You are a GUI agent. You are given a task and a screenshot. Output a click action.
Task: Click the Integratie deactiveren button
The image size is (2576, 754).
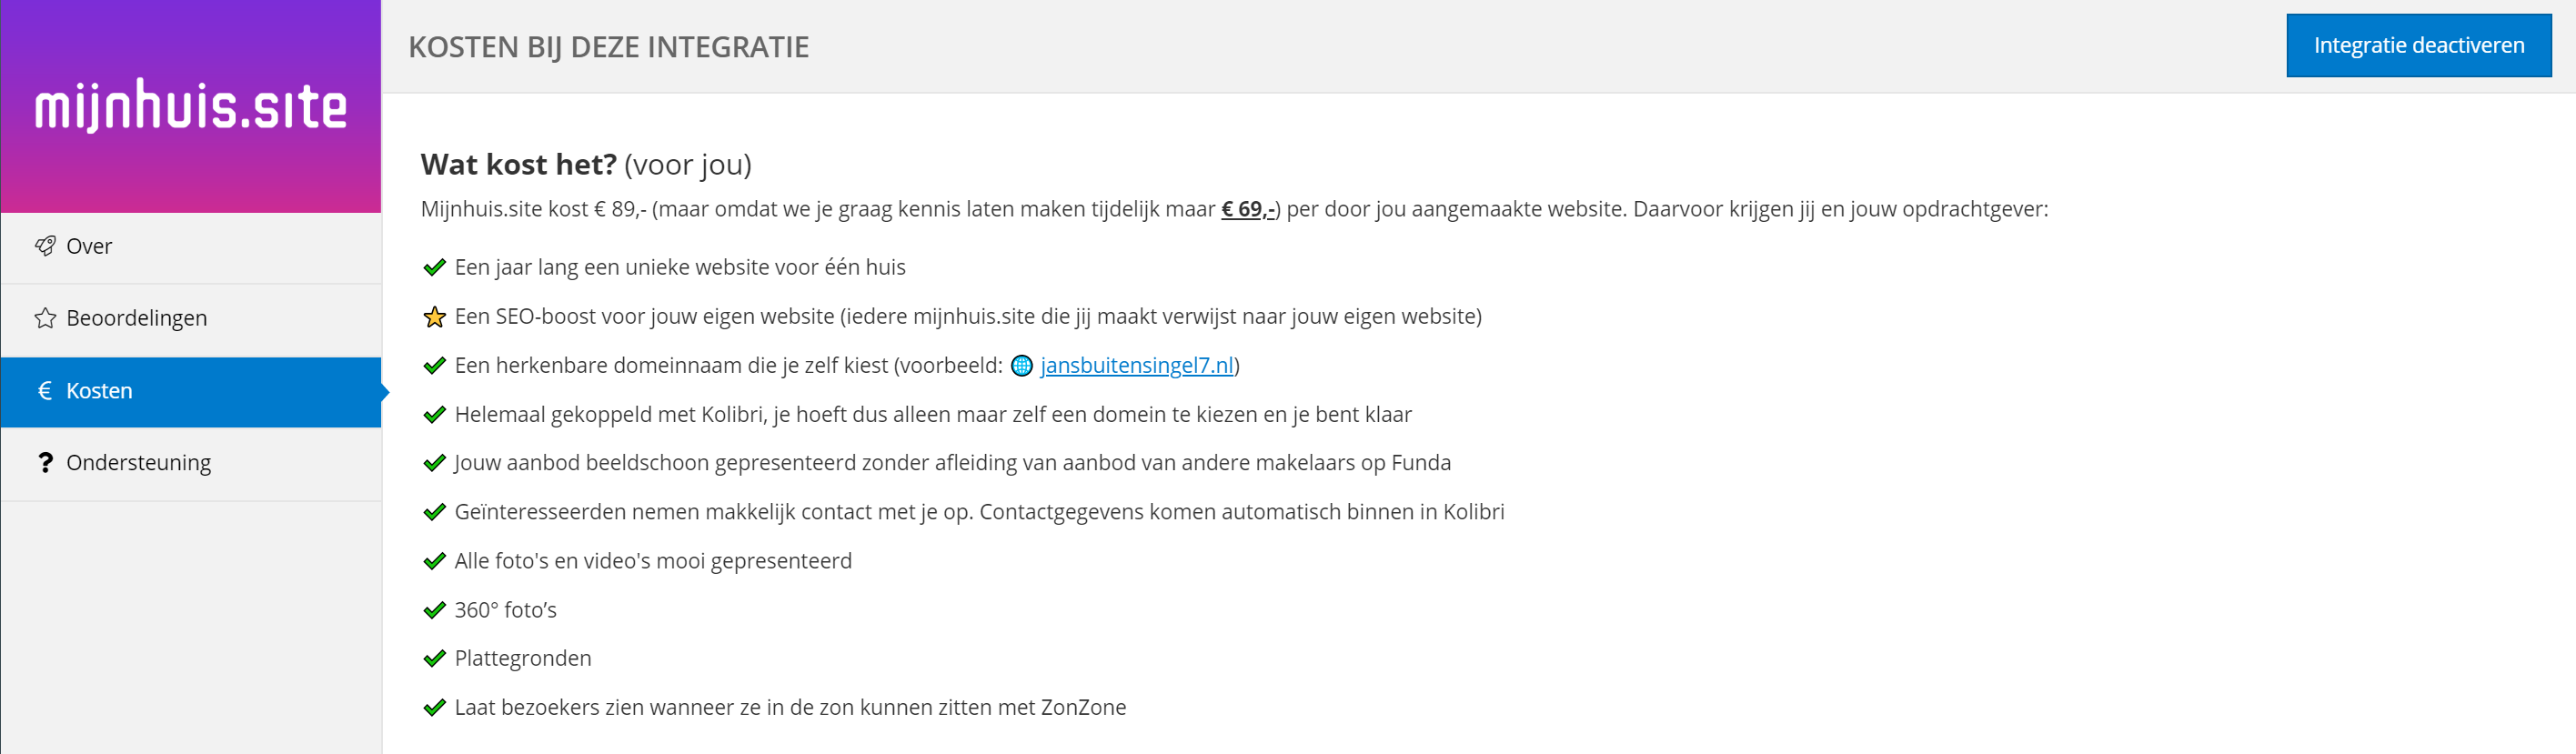(x=2418, y=45)
